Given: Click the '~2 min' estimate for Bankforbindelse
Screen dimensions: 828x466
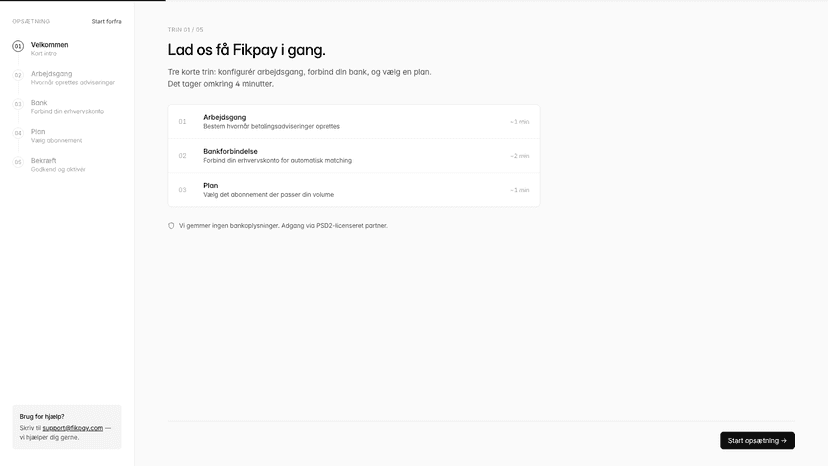Looking at the screenshot, I should 520,156.
